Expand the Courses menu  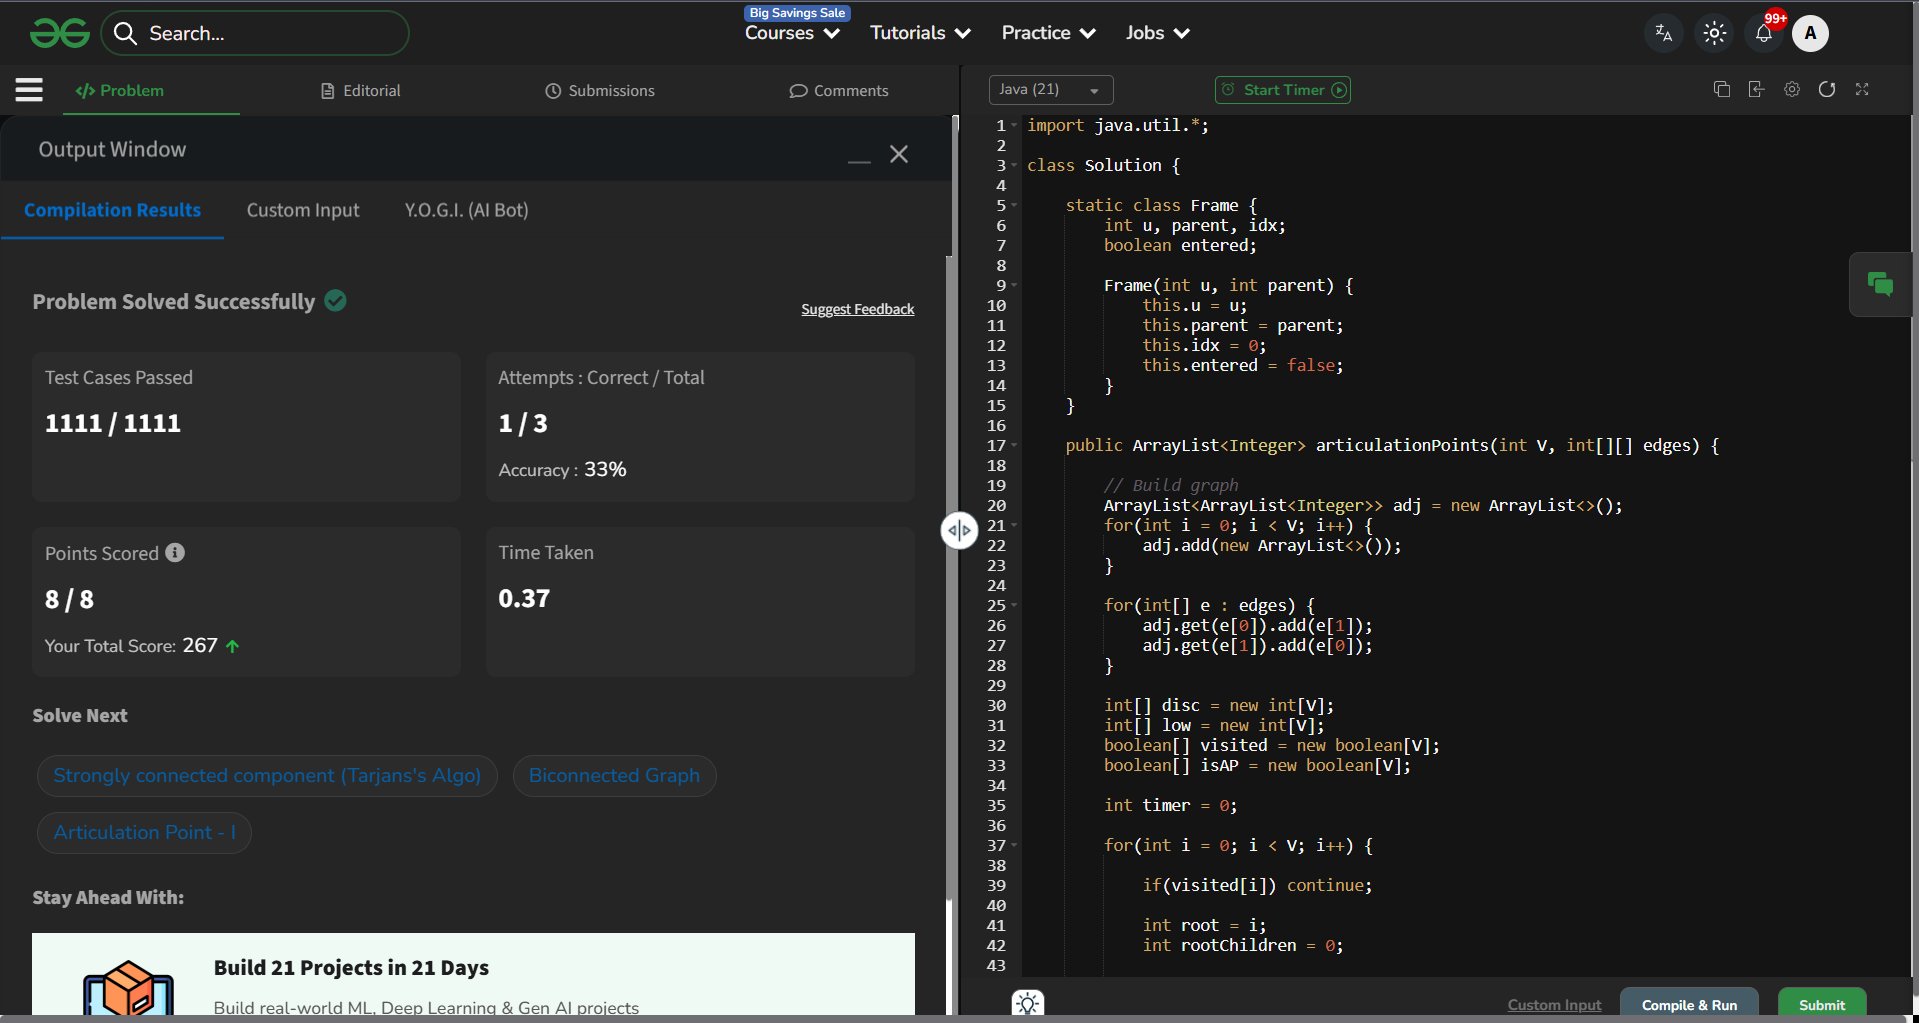click(x=792, y=34)
